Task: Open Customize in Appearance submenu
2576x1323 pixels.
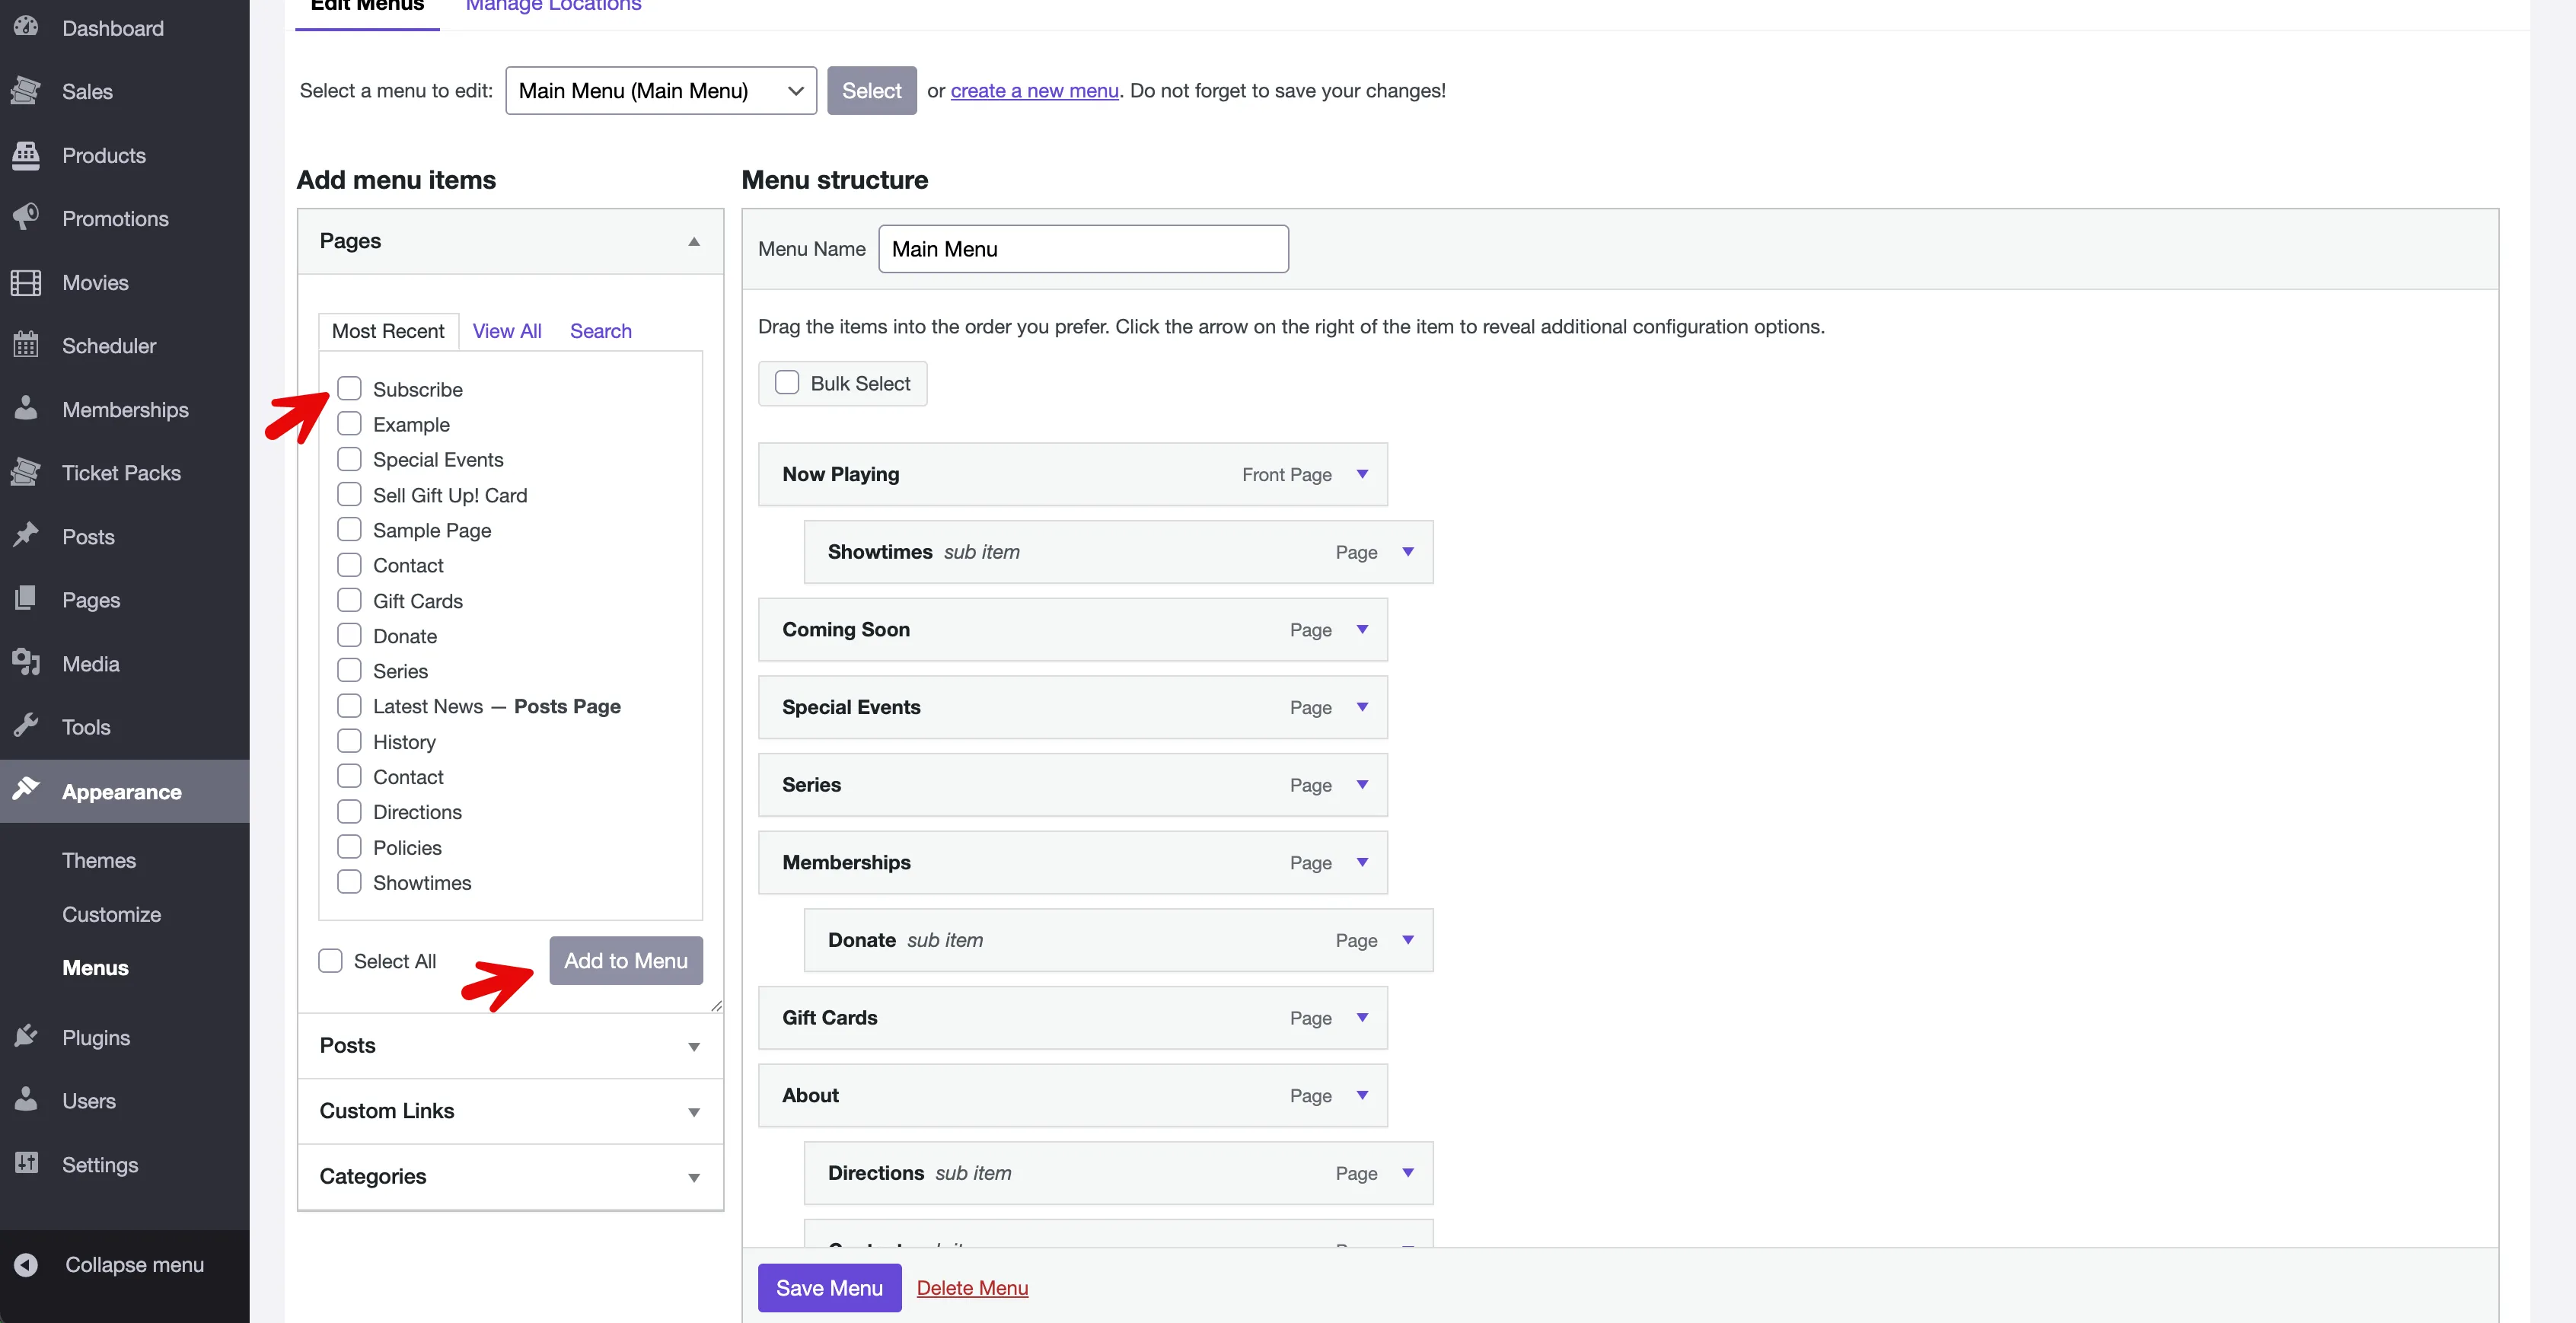Action: click(112, 914)
